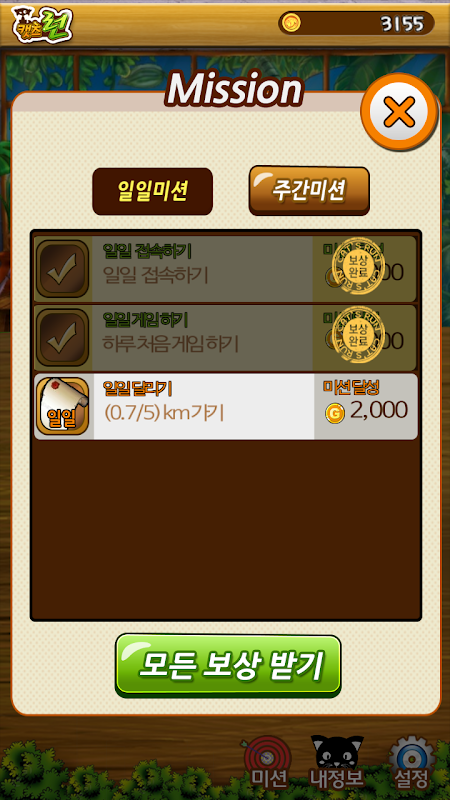Tap the 일일 scroll icon of 일일달리기
Screen dimensions: 450x800
(62, 406)
